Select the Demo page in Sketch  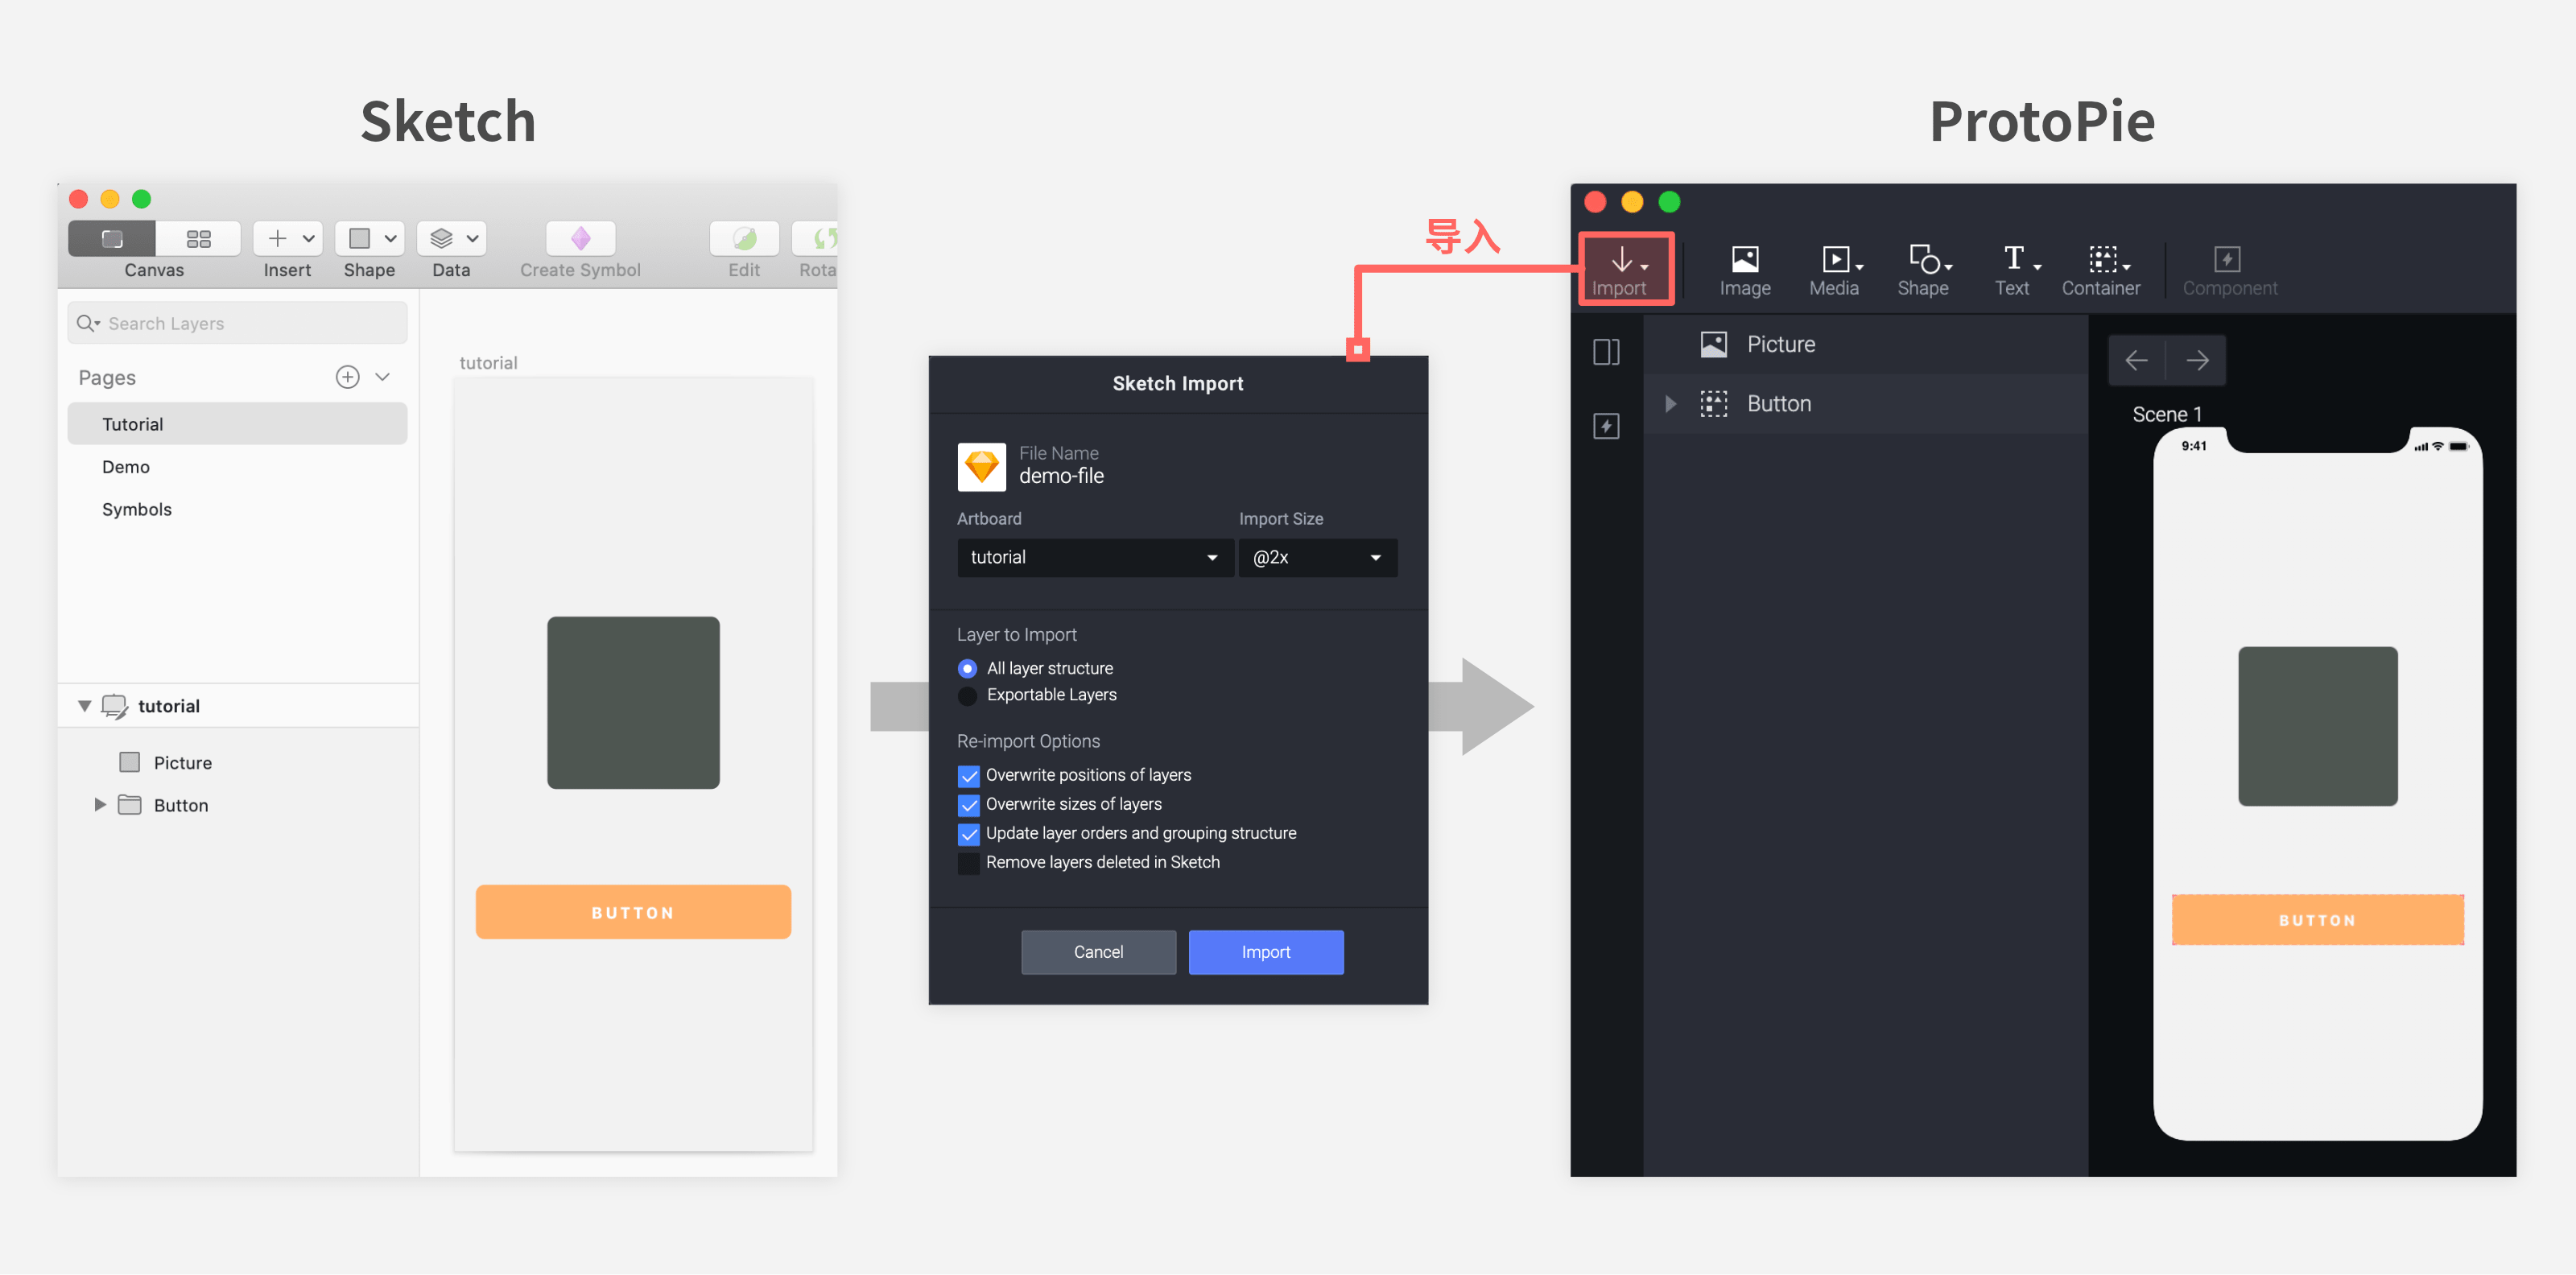(x=237, y=467)
